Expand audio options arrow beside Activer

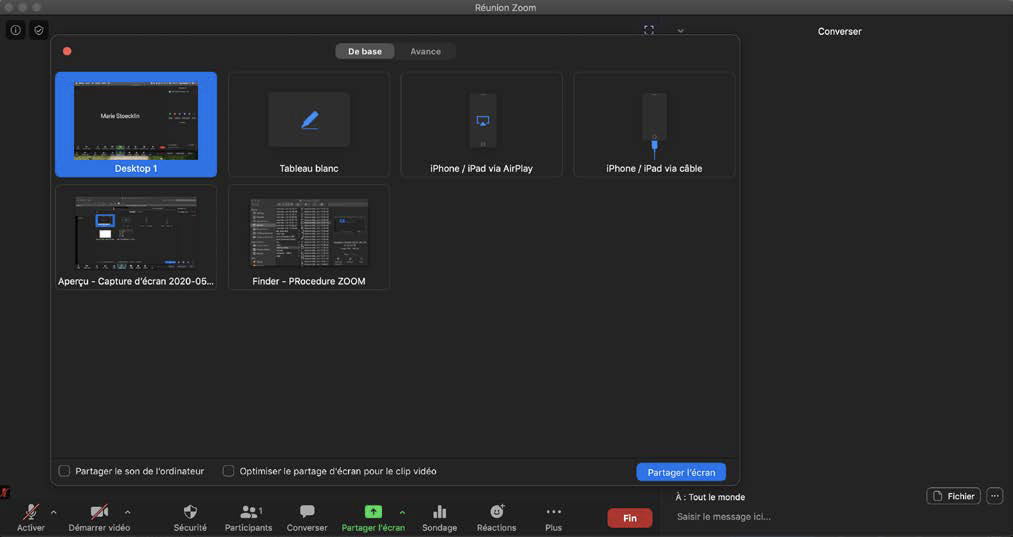[x=54, y=512]
